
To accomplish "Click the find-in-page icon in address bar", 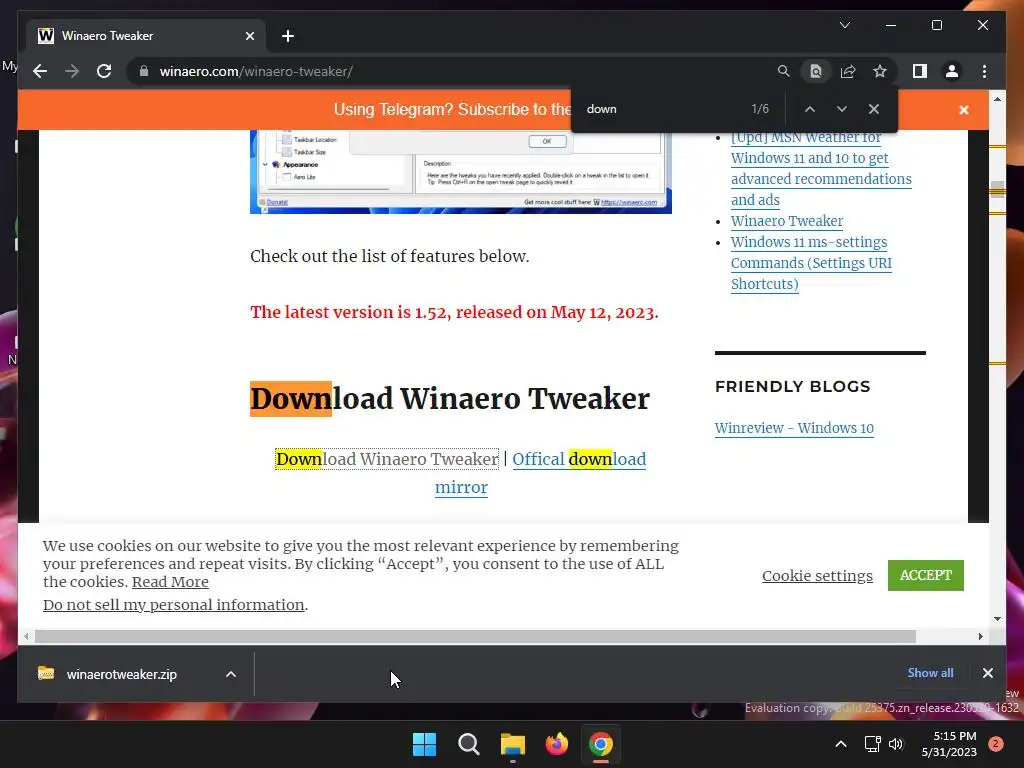I will click(x=816, y=71).
